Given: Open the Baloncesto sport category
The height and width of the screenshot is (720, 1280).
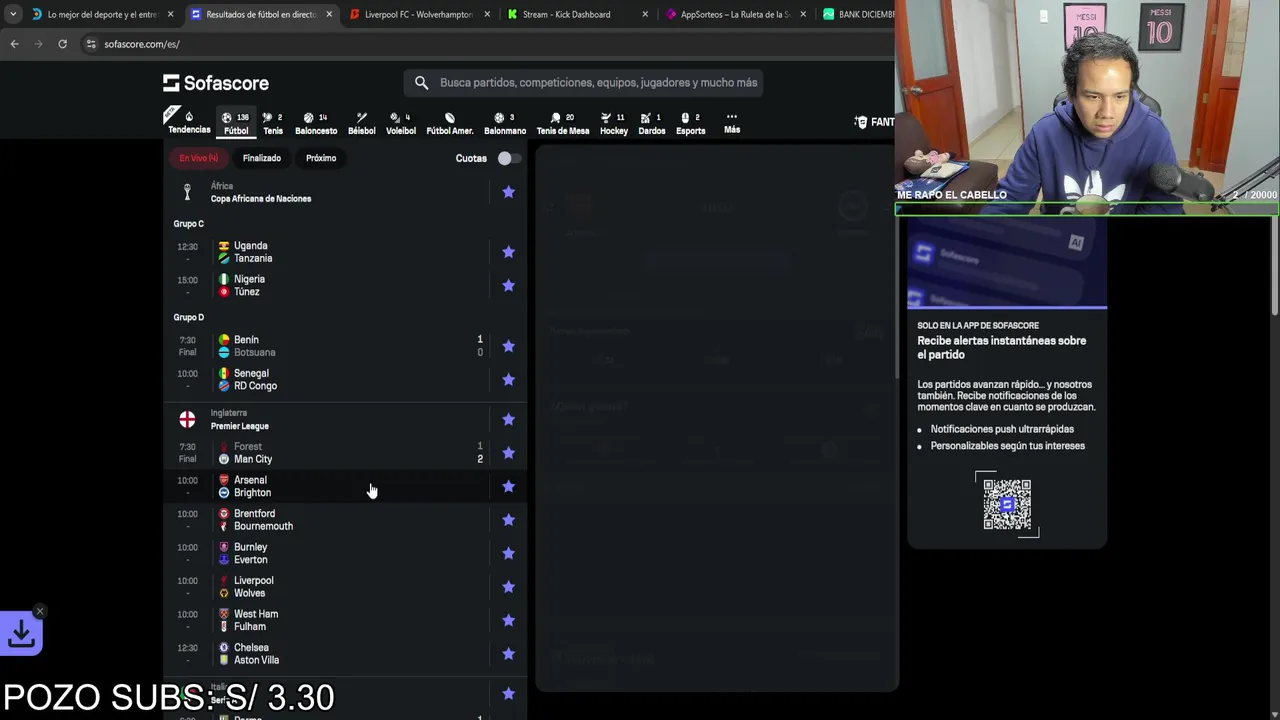Looking at the screenshot, I should (x=316, y=123).
